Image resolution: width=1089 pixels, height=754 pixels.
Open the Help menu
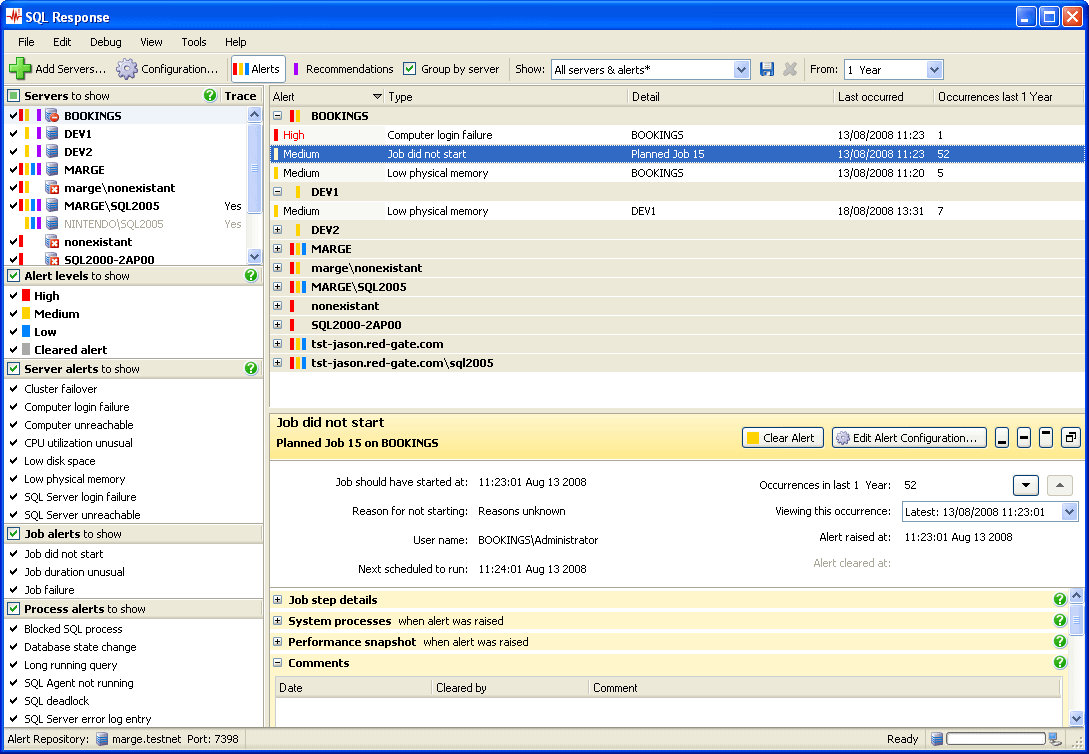(x=235, y=42)
